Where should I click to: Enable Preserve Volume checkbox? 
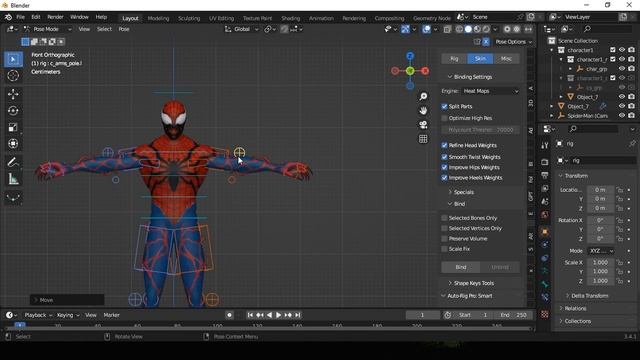click(444, 238)
